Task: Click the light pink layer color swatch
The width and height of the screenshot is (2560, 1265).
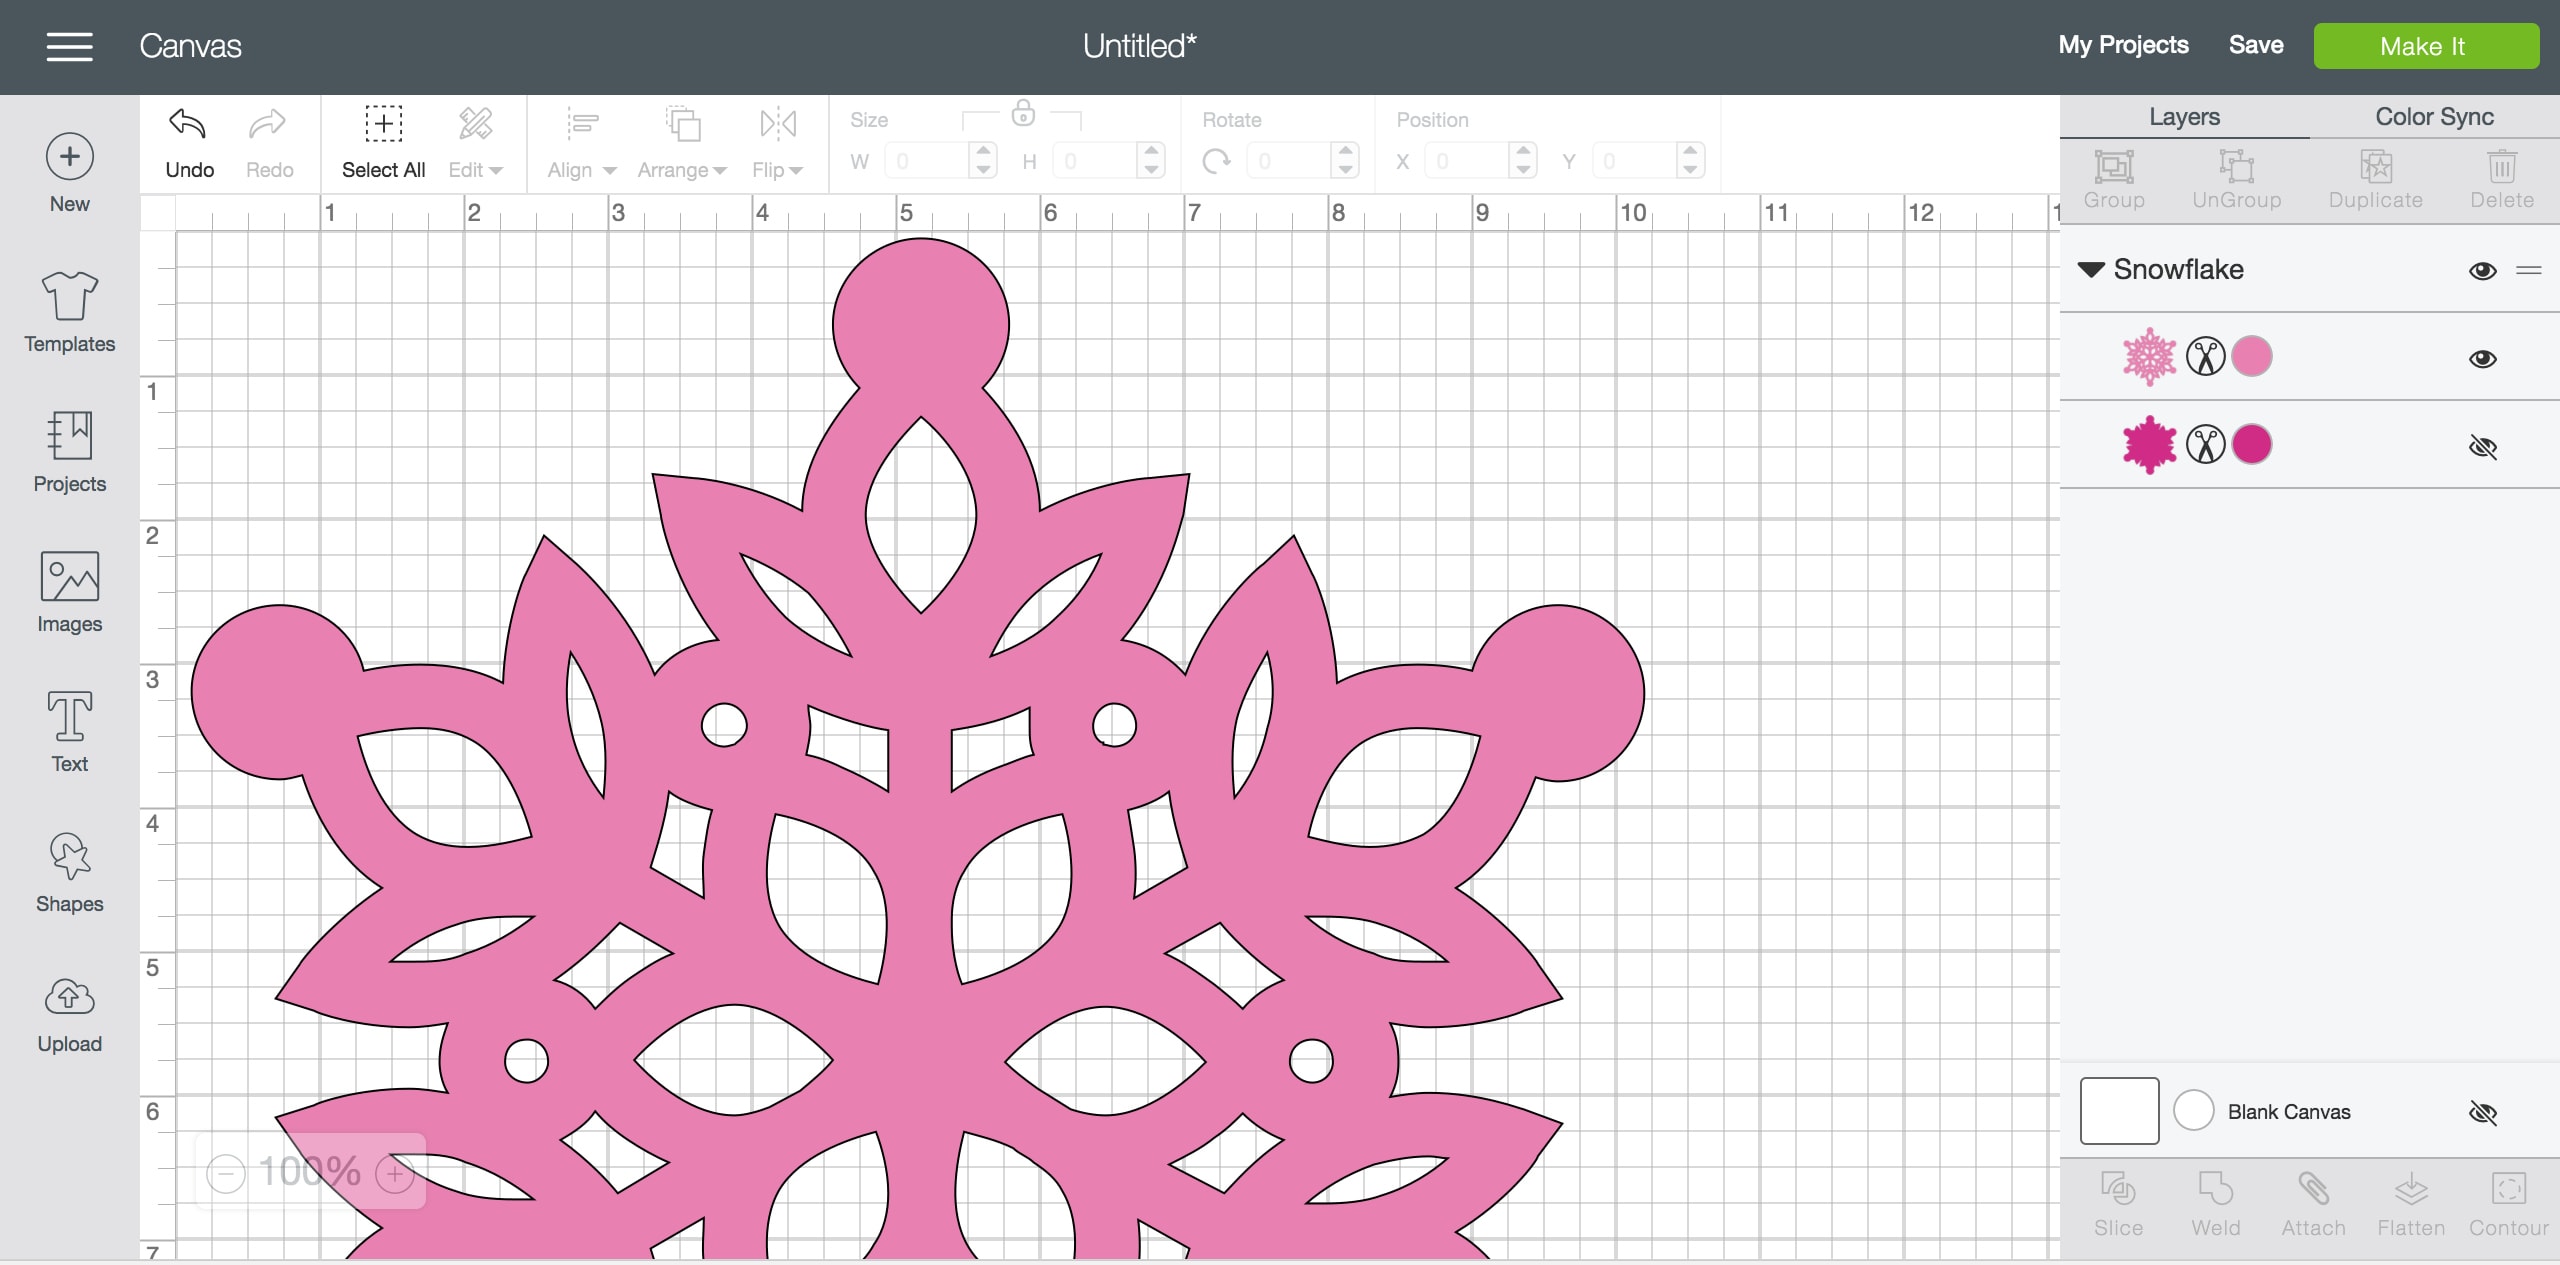Action: 2252,357
